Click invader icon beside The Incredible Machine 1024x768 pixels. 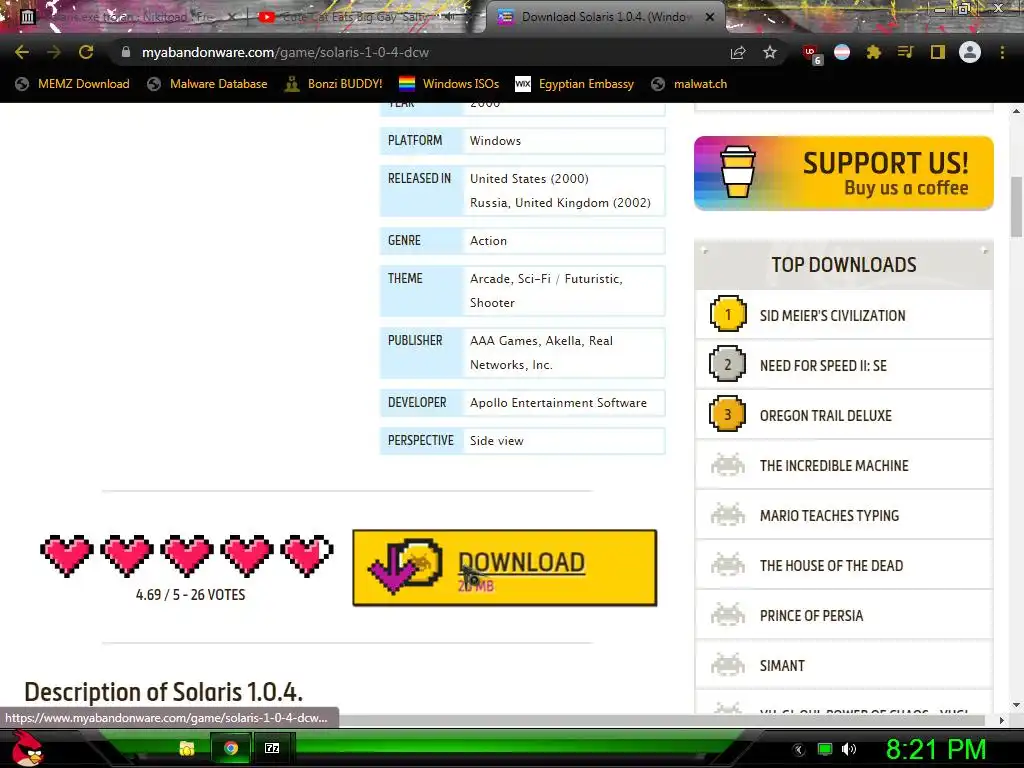point(728,465)
